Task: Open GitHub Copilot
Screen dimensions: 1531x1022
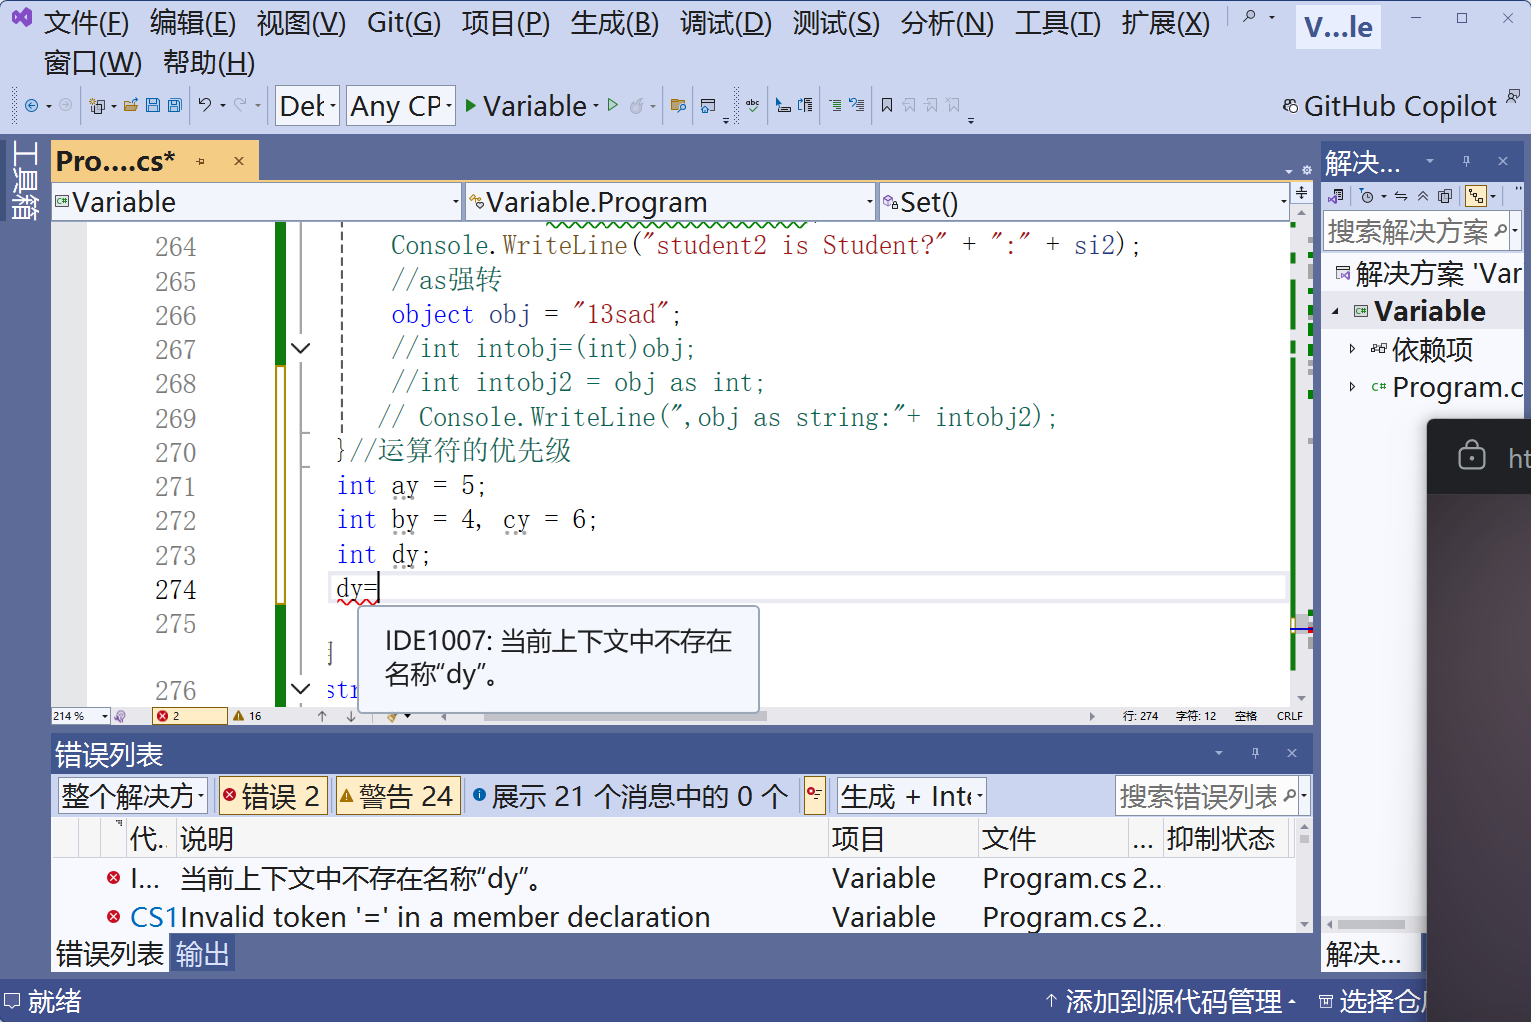Action: (1390, 106)
